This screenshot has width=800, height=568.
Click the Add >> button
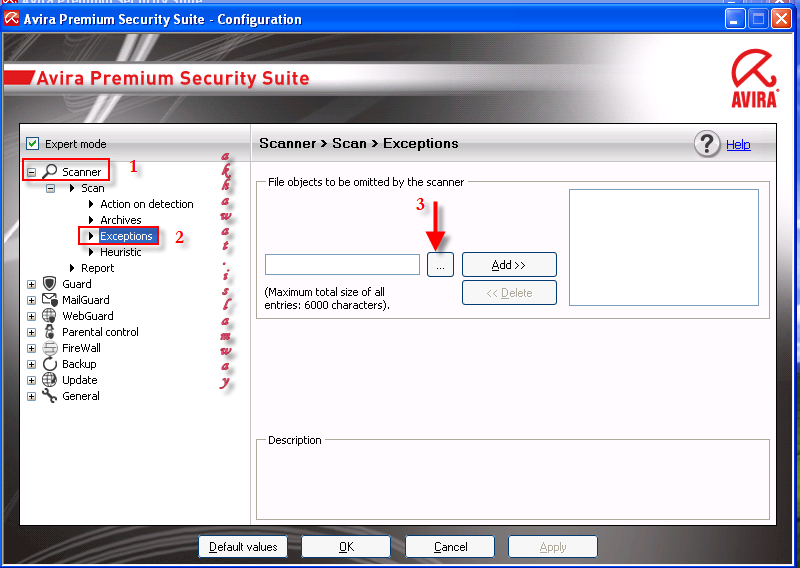pyautogui.click(x=509, y=265)
